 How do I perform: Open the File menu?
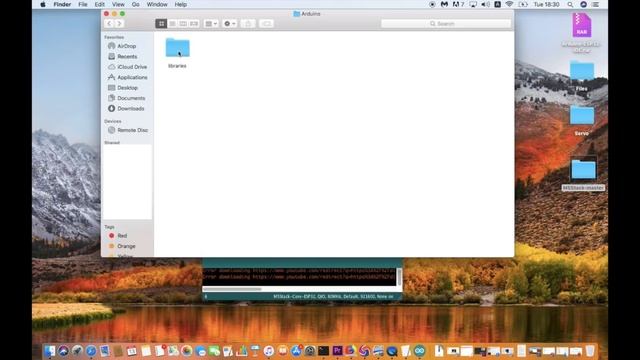(83, 4)
